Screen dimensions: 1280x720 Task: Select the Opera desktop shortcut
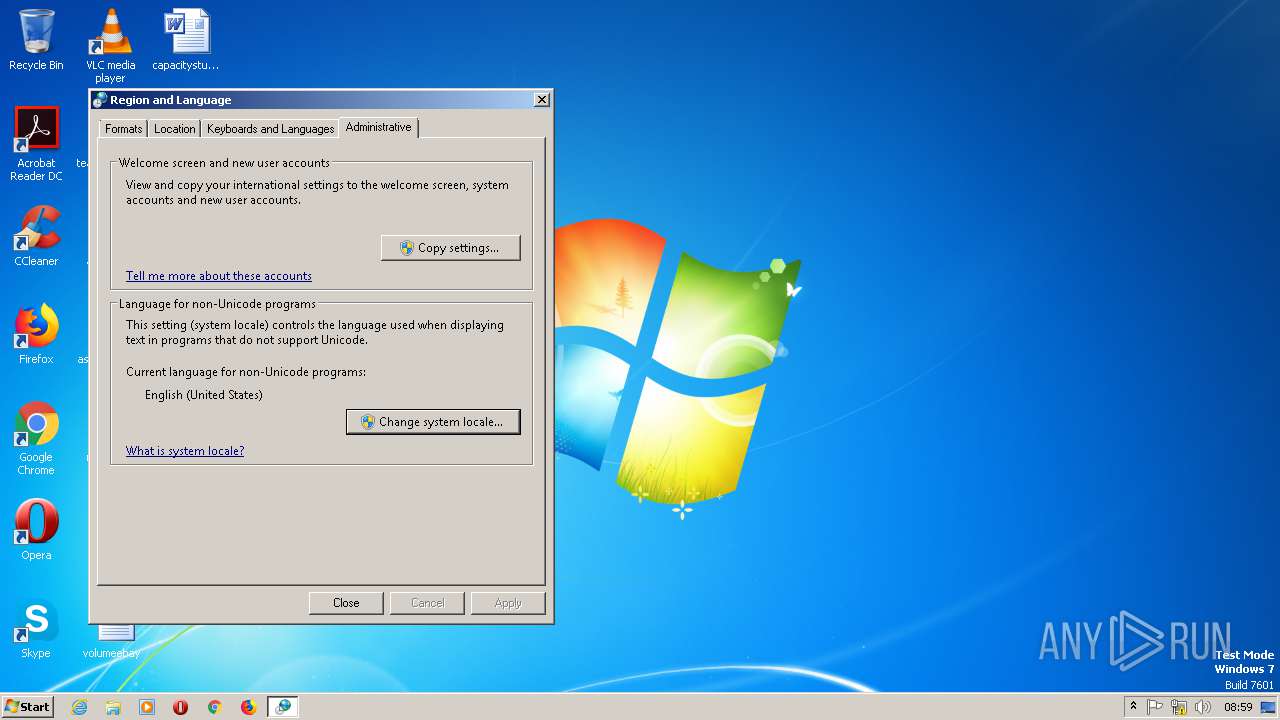tap(36, 530)
